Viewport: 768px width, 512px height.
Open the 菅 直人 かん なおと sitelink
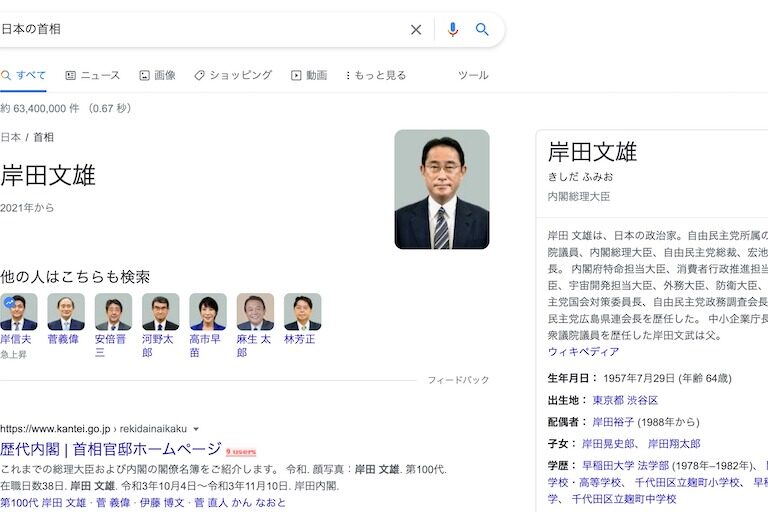pyautogui.click(x=240, y=503)
